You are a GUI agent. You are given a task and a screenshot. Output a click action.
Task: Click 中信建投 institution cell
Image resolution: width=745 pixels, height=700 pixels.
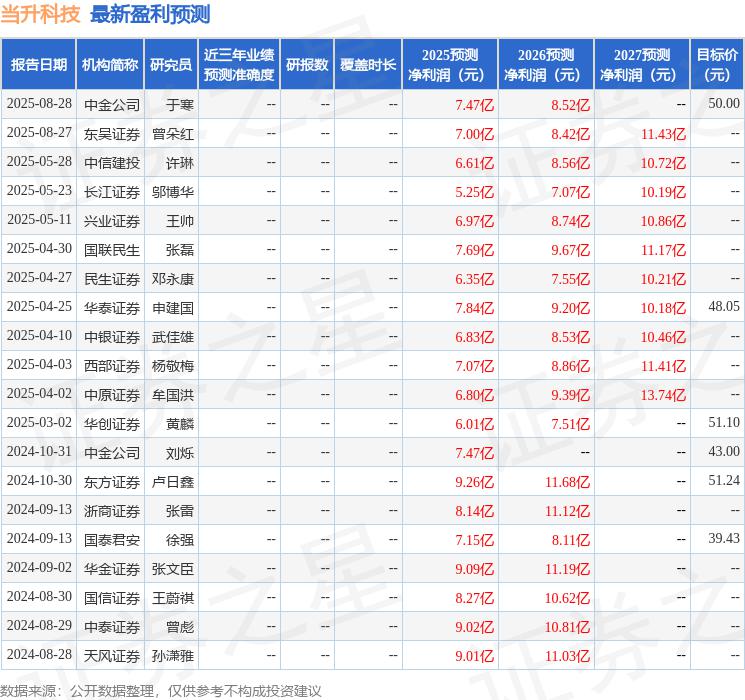pyautogui.click(x=112, y=163)
